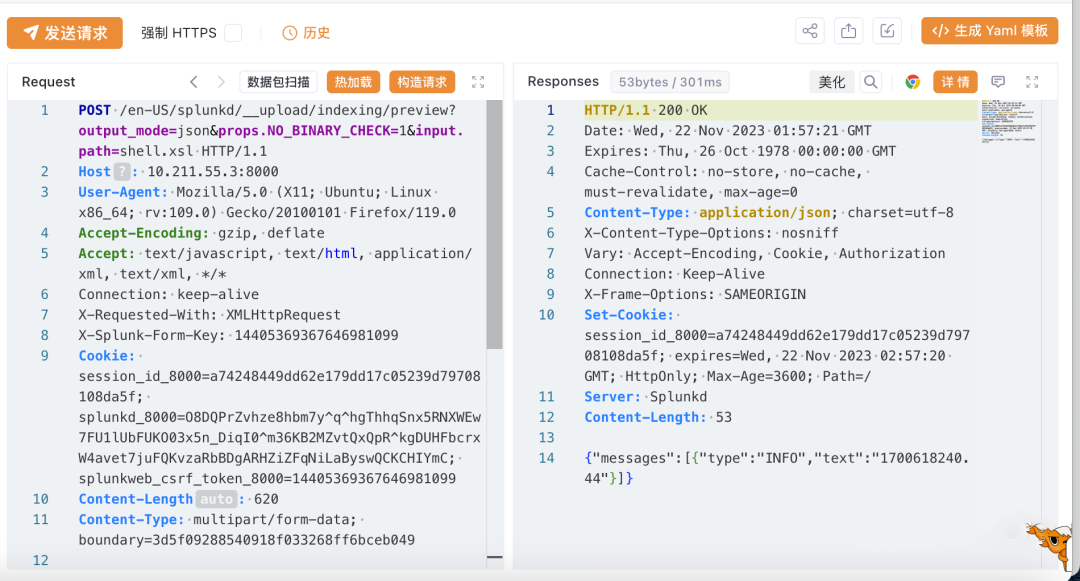Click the share icon
This screenshot has height=581, width=1080.
(810, 31)
